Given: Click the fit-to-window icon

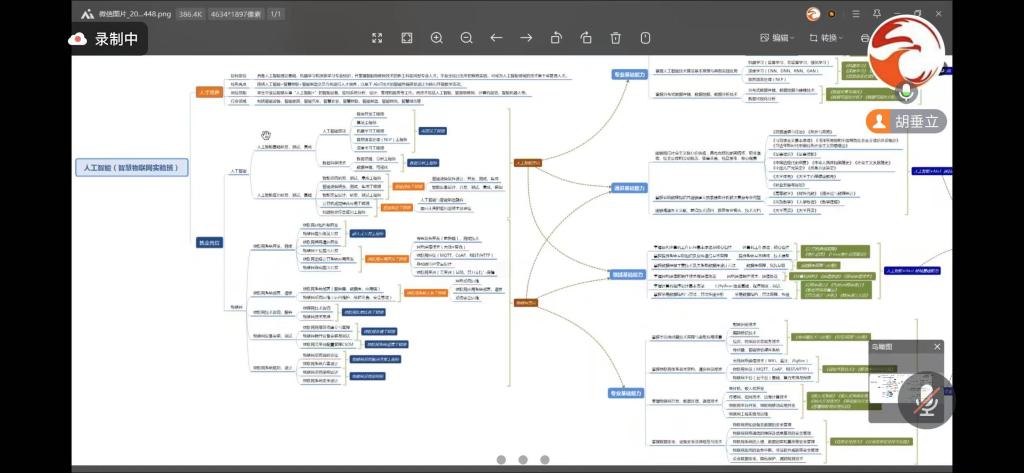Looking at the screenshot, I should coord(407,38).
